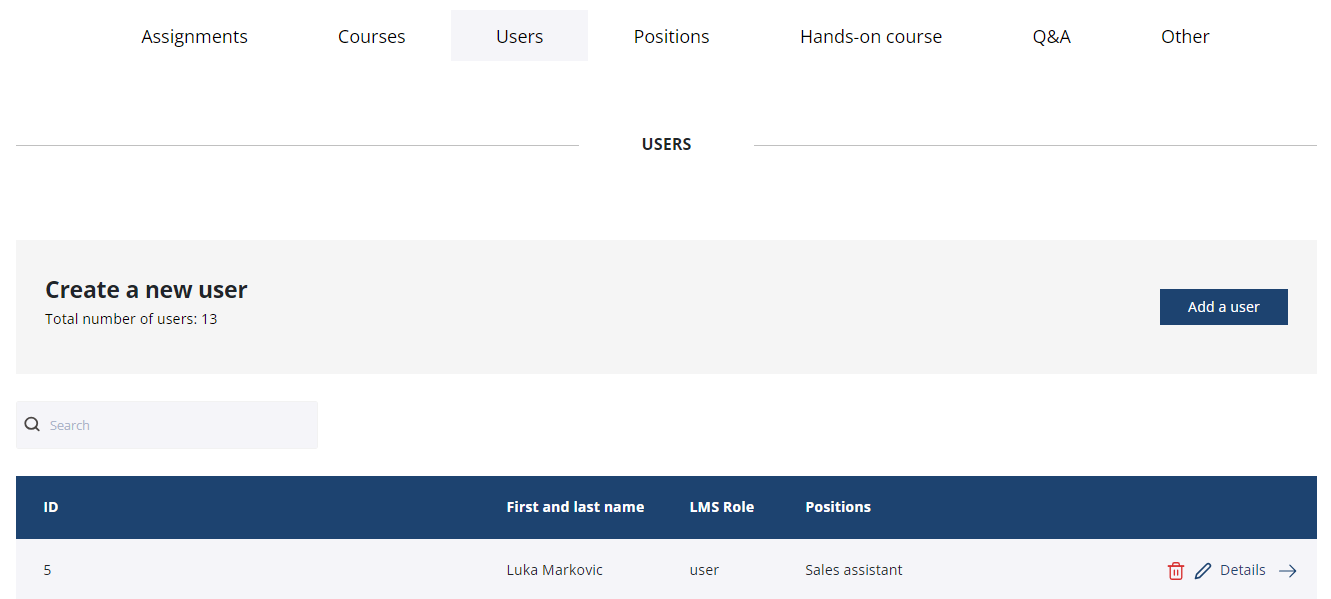
Task: Delete user Luka Markovic with trash icon
Action: [x=1175, y=571]
